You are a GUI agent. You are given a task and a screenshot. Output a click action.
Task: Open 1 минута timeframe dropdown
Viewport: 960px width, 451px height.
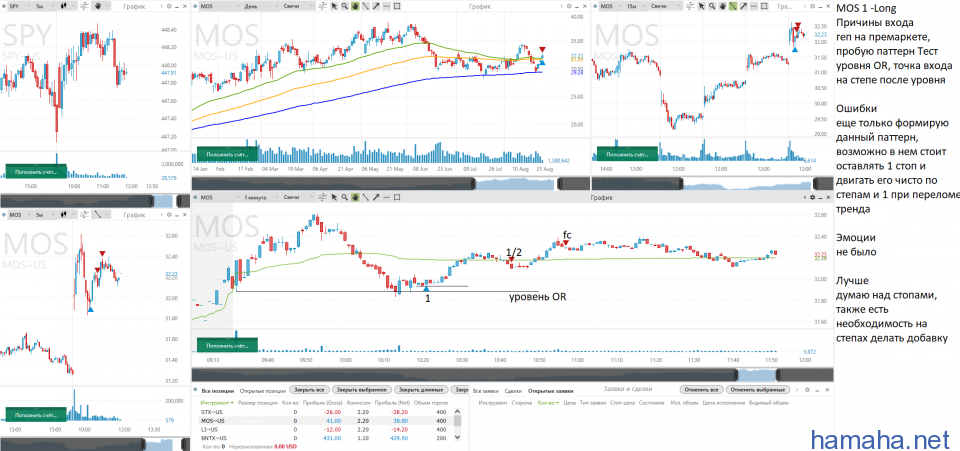261,197
